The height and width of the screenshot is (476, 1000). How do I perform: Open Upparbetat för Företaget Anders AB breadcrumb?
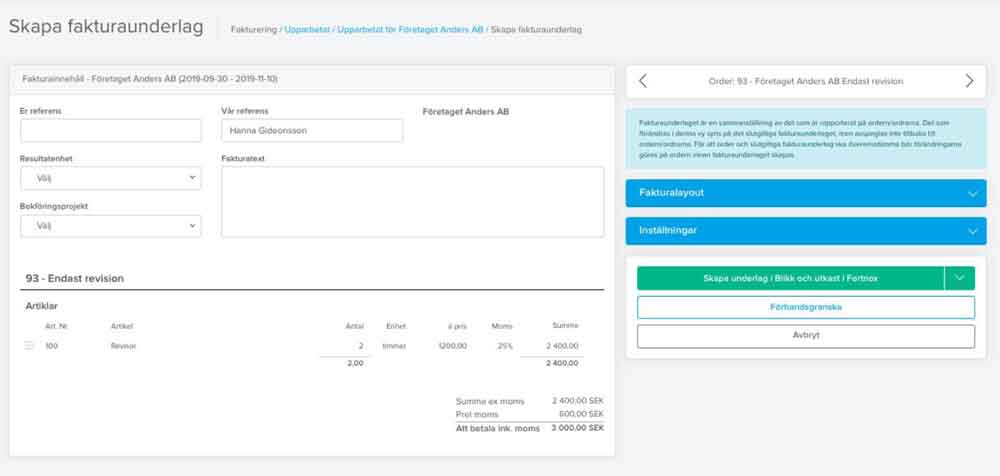[x=411, y=30]
